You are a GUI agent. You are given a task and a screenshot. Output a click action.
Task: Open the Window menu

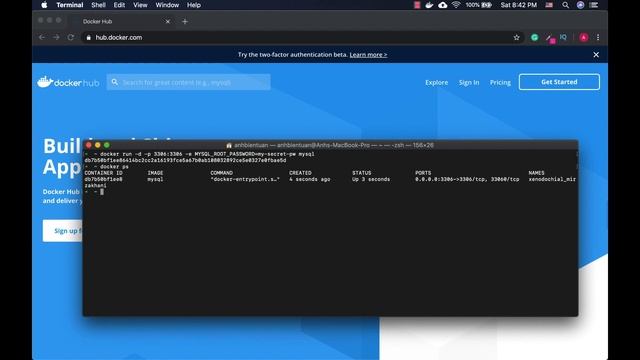click(167, 5)
